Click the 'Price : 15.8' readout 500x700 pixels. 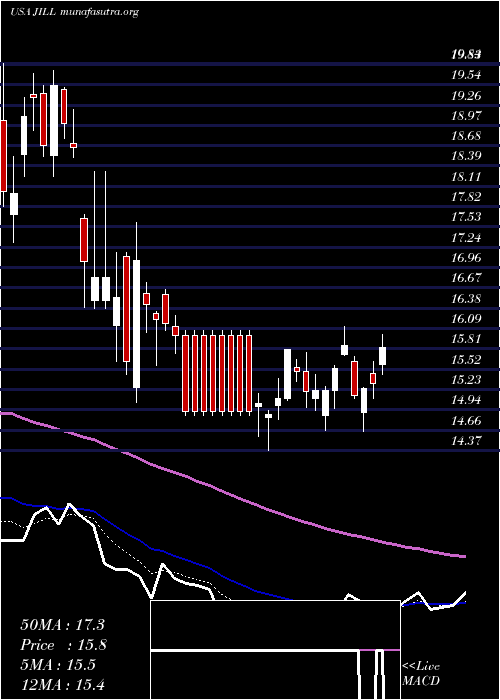63,645
